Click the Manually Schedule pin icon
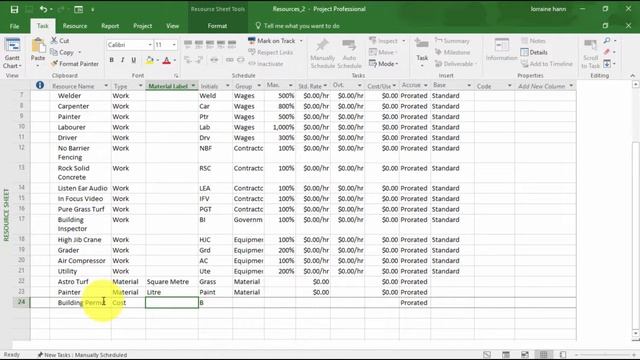 coord(322,45)
